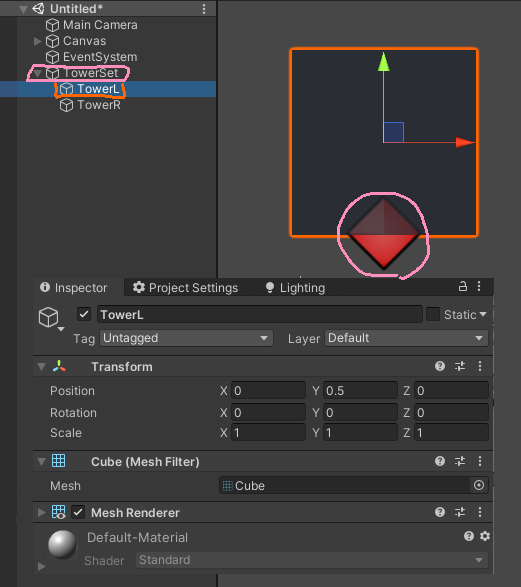Select the Canvas object
521x587 pixels.
coord(84,41)
